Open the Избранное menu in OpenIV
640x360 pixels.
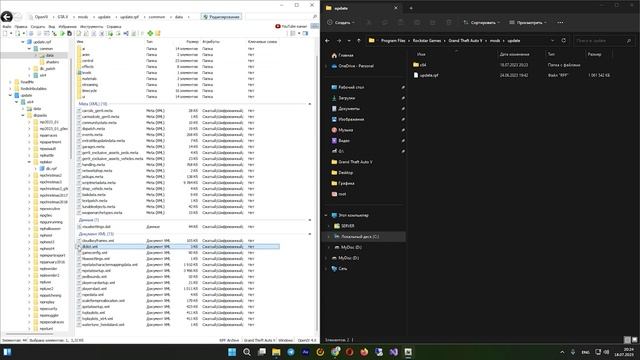click(x=67, y=27)
